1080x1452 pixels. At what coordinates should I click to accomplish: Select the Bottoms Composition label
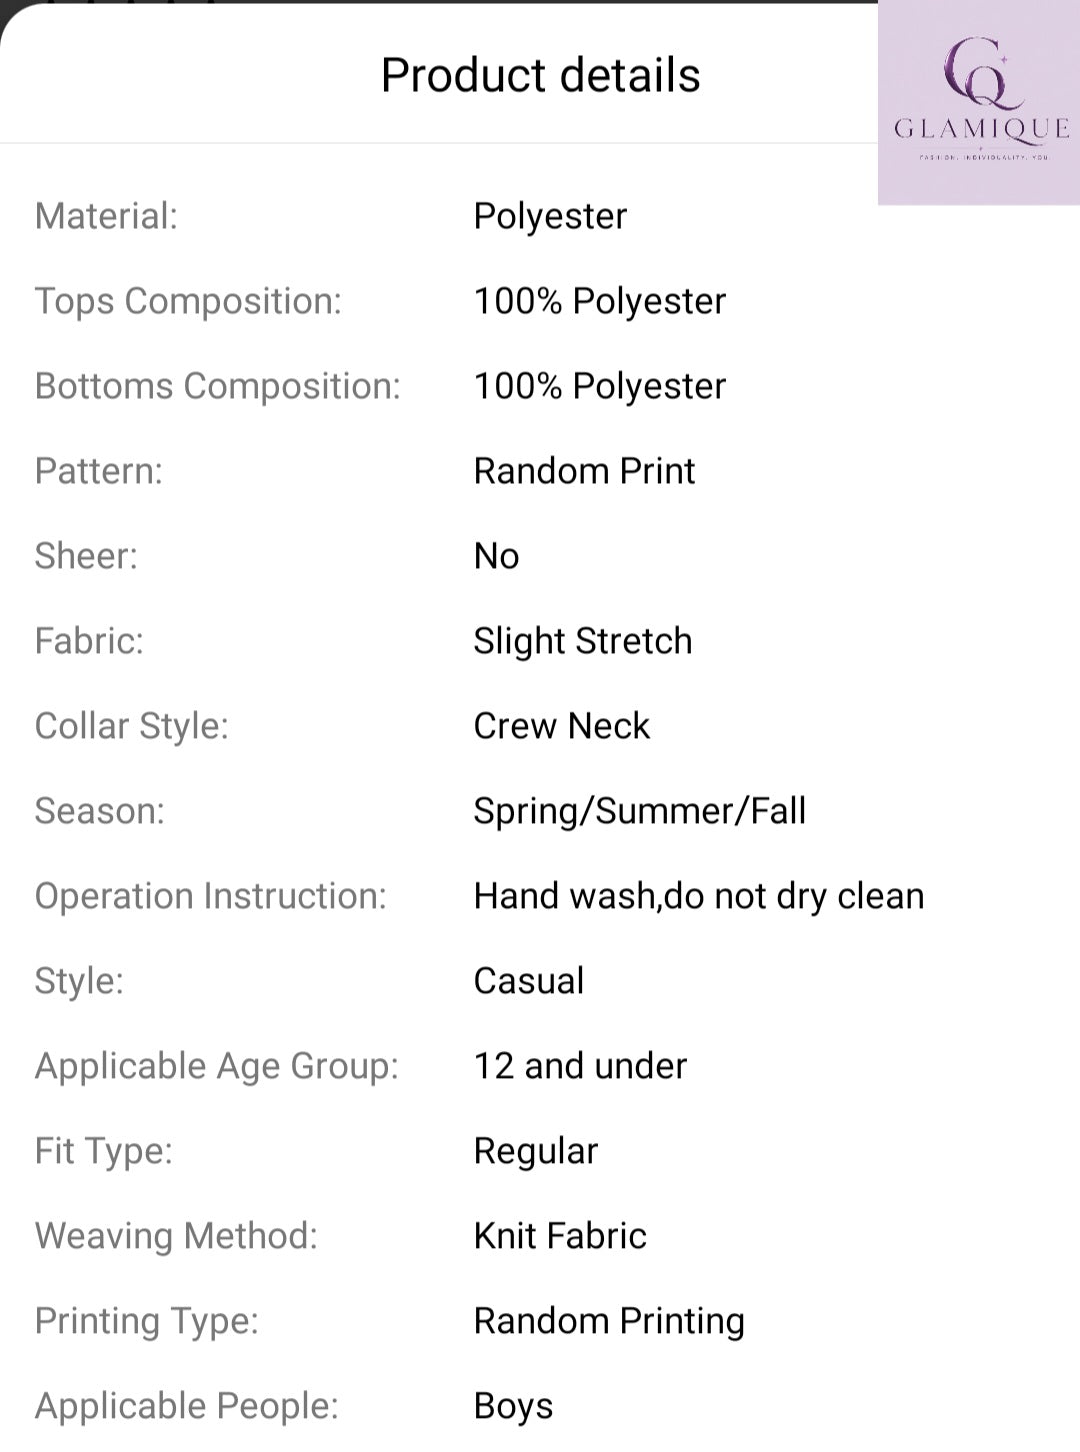coord(218,387)
